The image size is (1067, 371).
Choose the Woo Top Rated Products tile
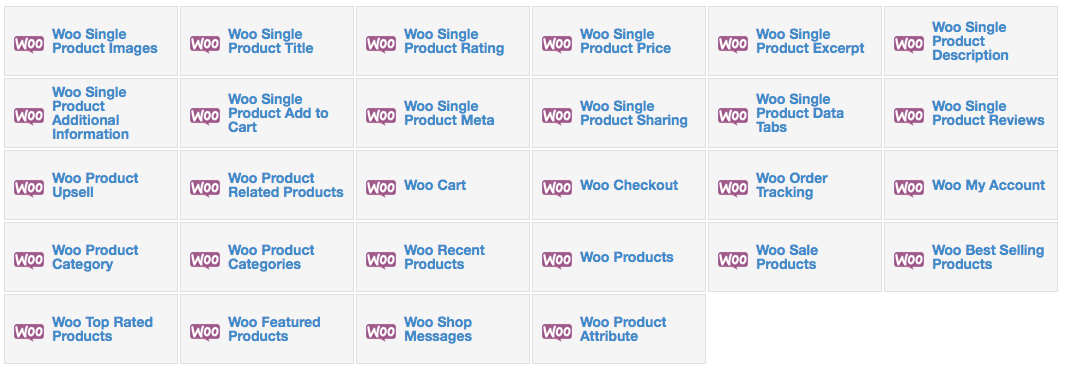[x=91, y=329]
